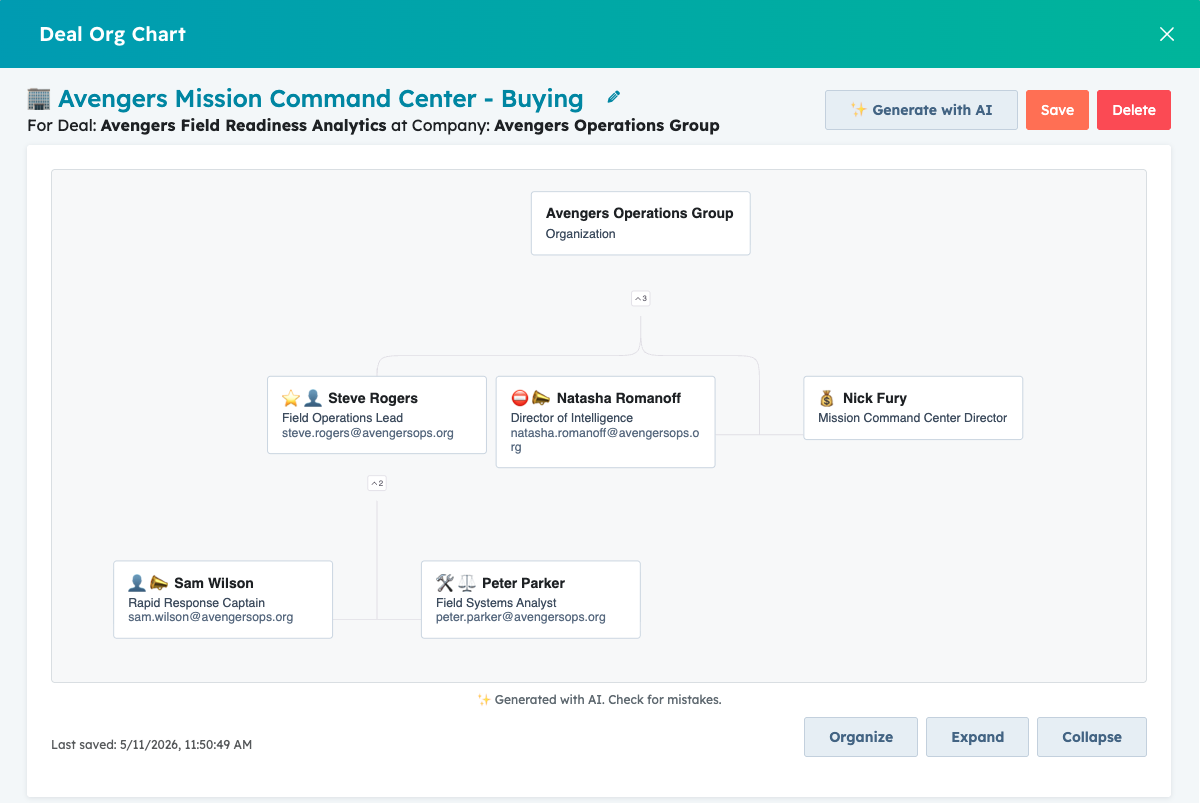Click the megaphone icon on Natasha Romanoff card
This screenshot has height=809, width=1200.
click(x=541, y=398)
